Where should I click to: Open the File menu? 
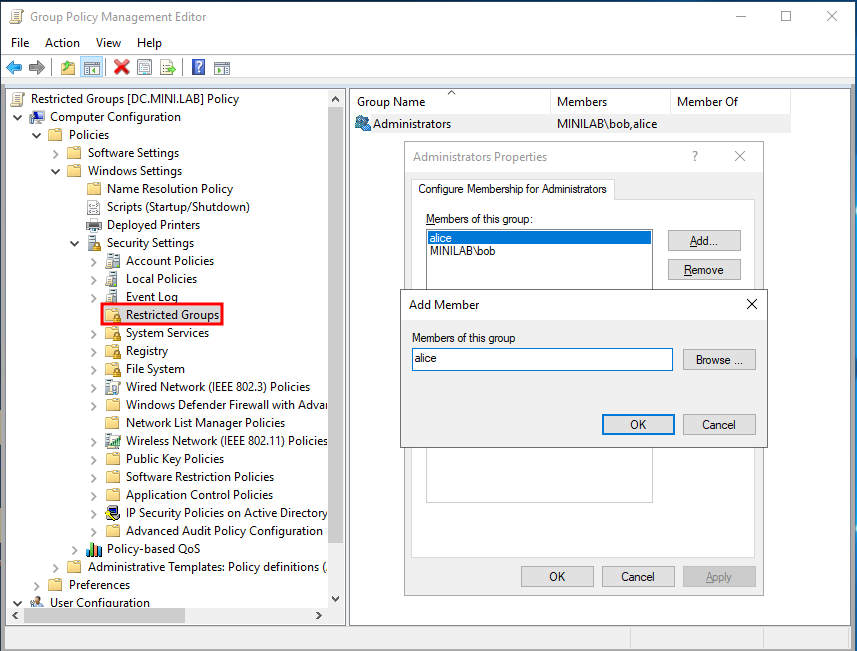[20, 43]
